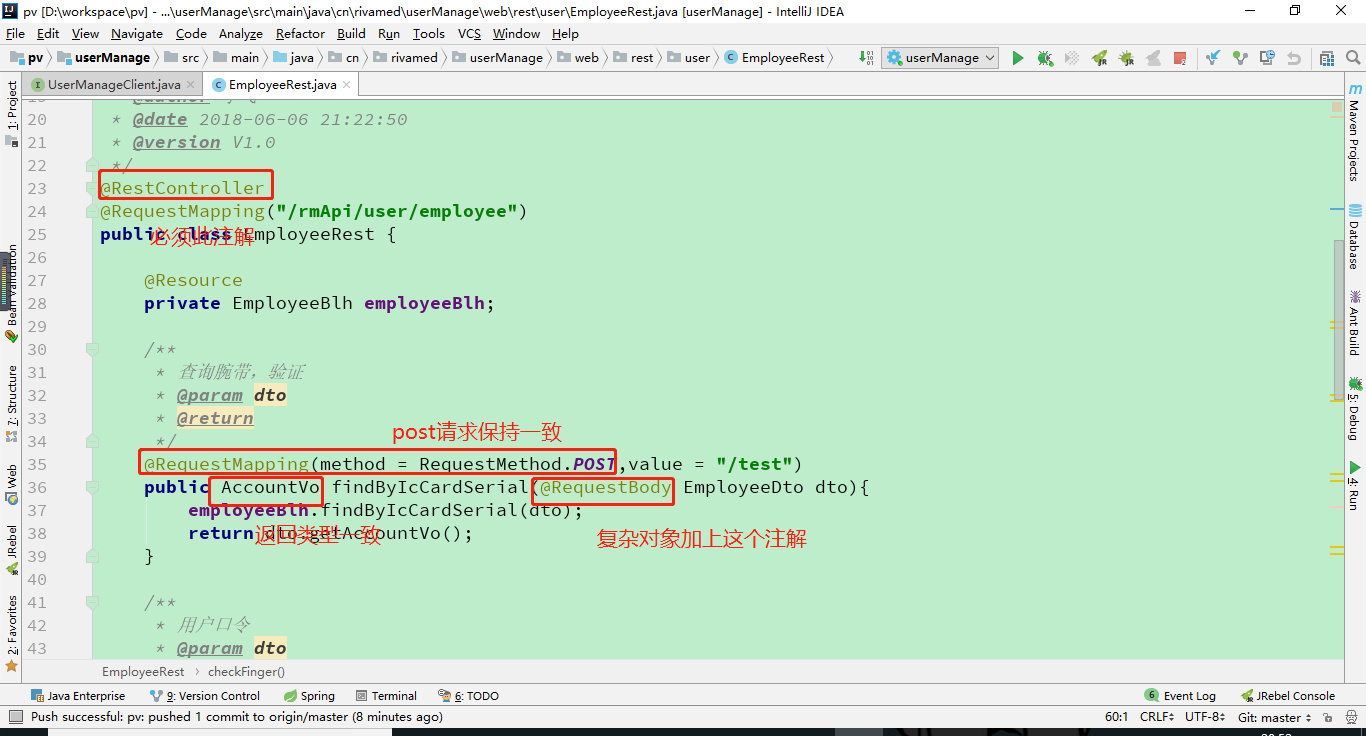Click the editor vertical scrollbar thumb
The image size is (1366, 736).
point(1338,320)
